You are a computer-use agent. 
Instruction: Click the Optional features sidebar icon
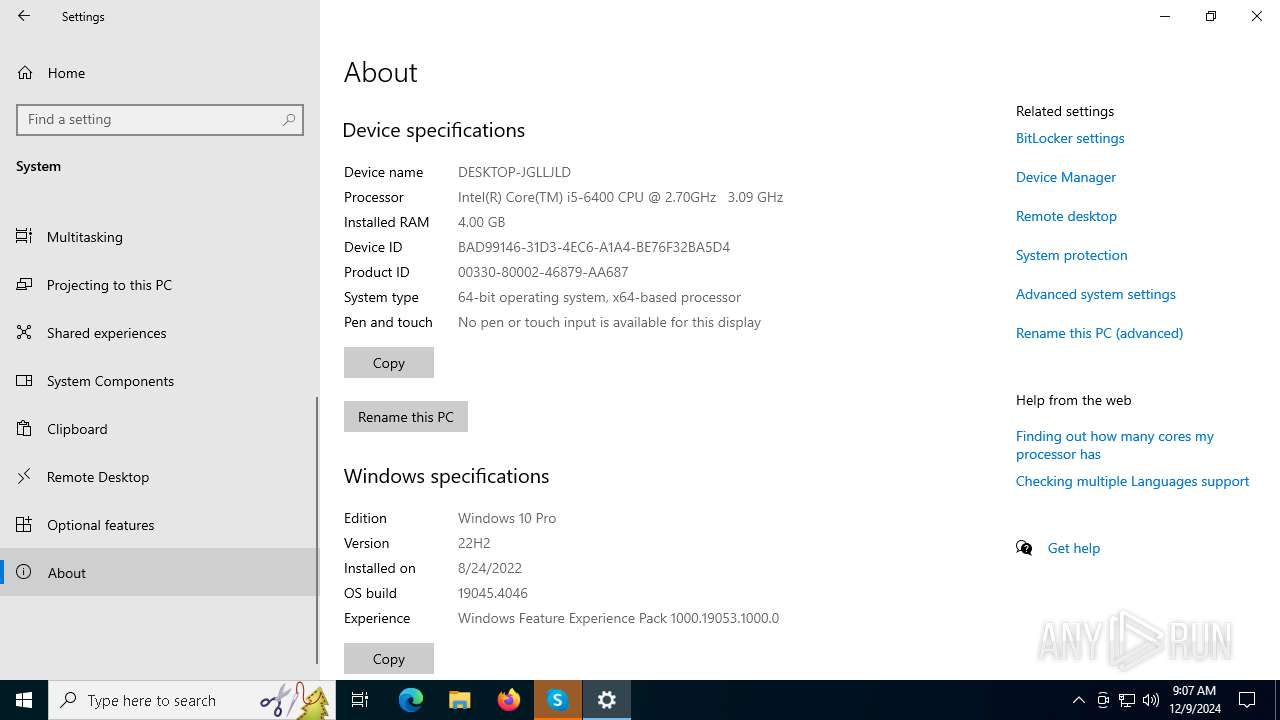tap(24, 524)
